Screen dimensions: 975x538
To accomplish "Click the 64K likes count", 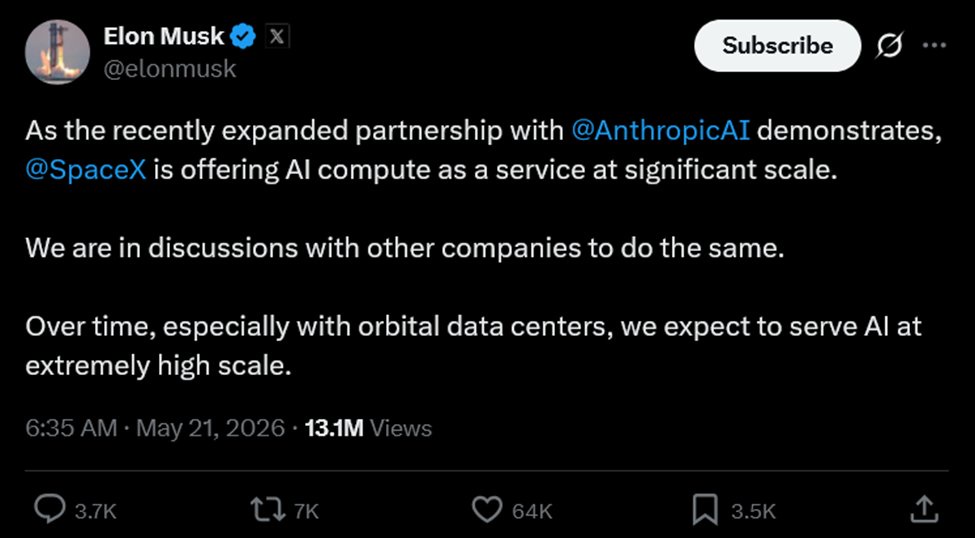I will point(532,511).
